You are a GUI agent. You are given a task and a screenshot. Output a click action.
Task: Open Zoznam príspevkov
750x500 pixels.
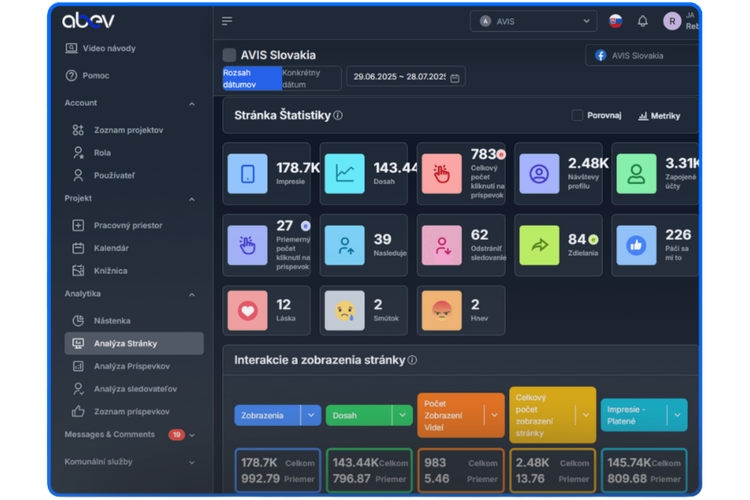(x=132, y=411)
